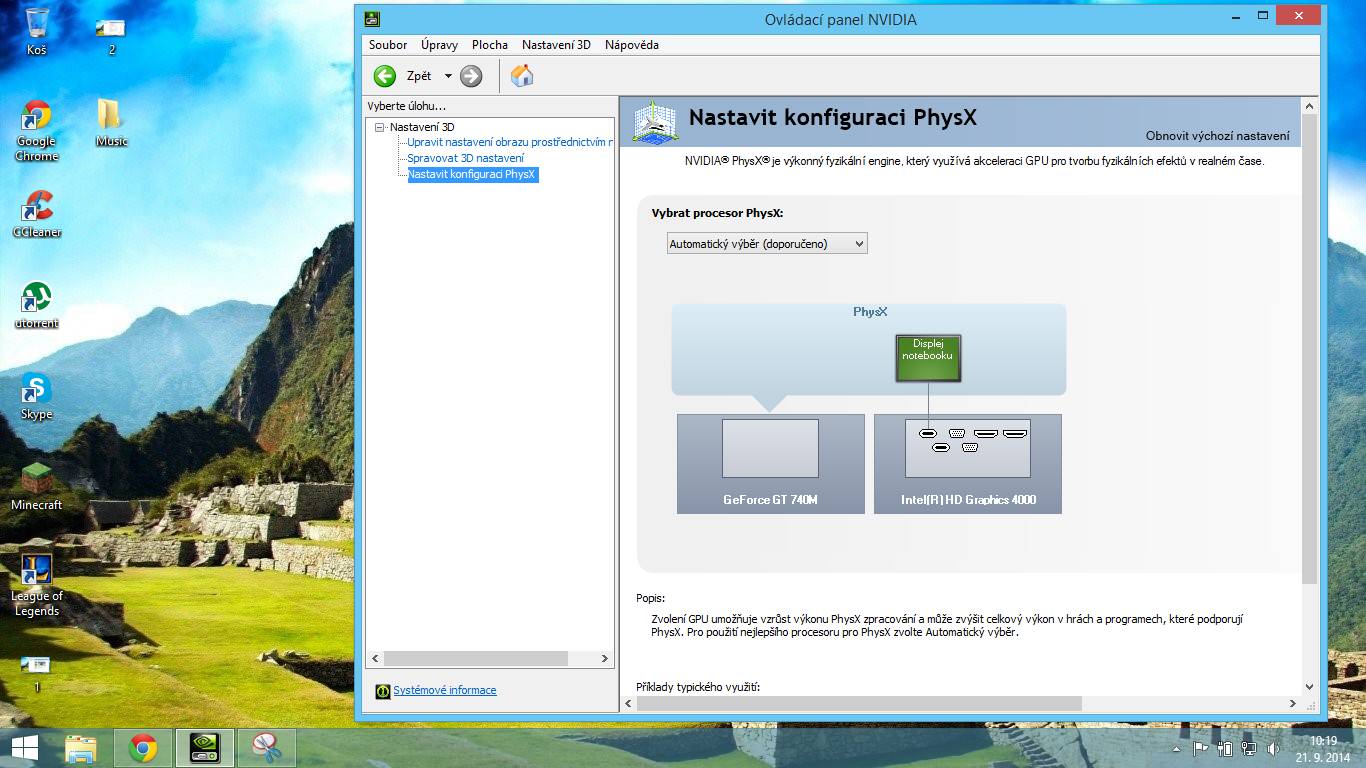The height and width of the screenshot is (768, 1366).
Task: Click the Forward arrow icon in toolbar
Action: (x=471, y=76)
